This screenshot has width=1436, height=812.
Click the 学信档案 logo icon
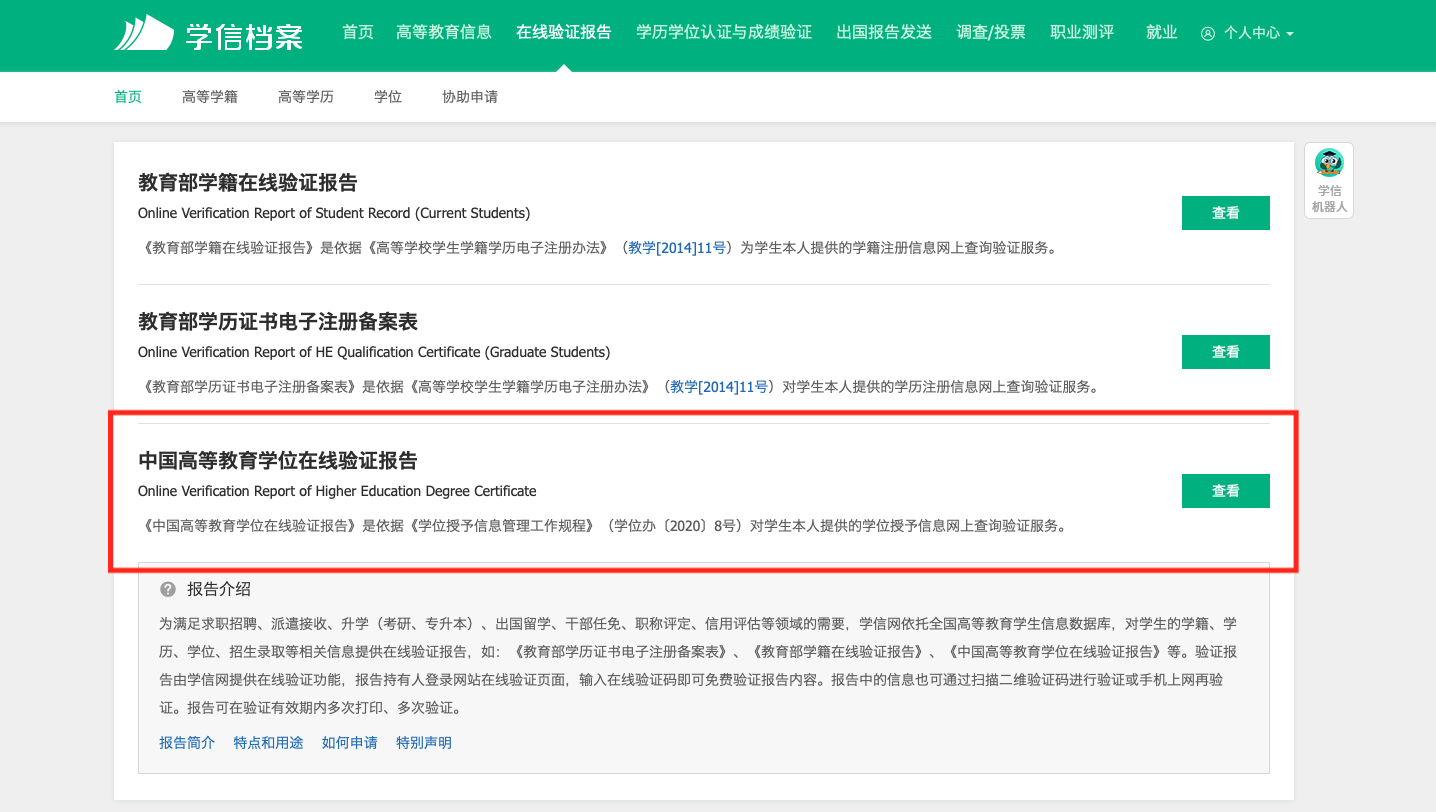(x=144, y=33)
